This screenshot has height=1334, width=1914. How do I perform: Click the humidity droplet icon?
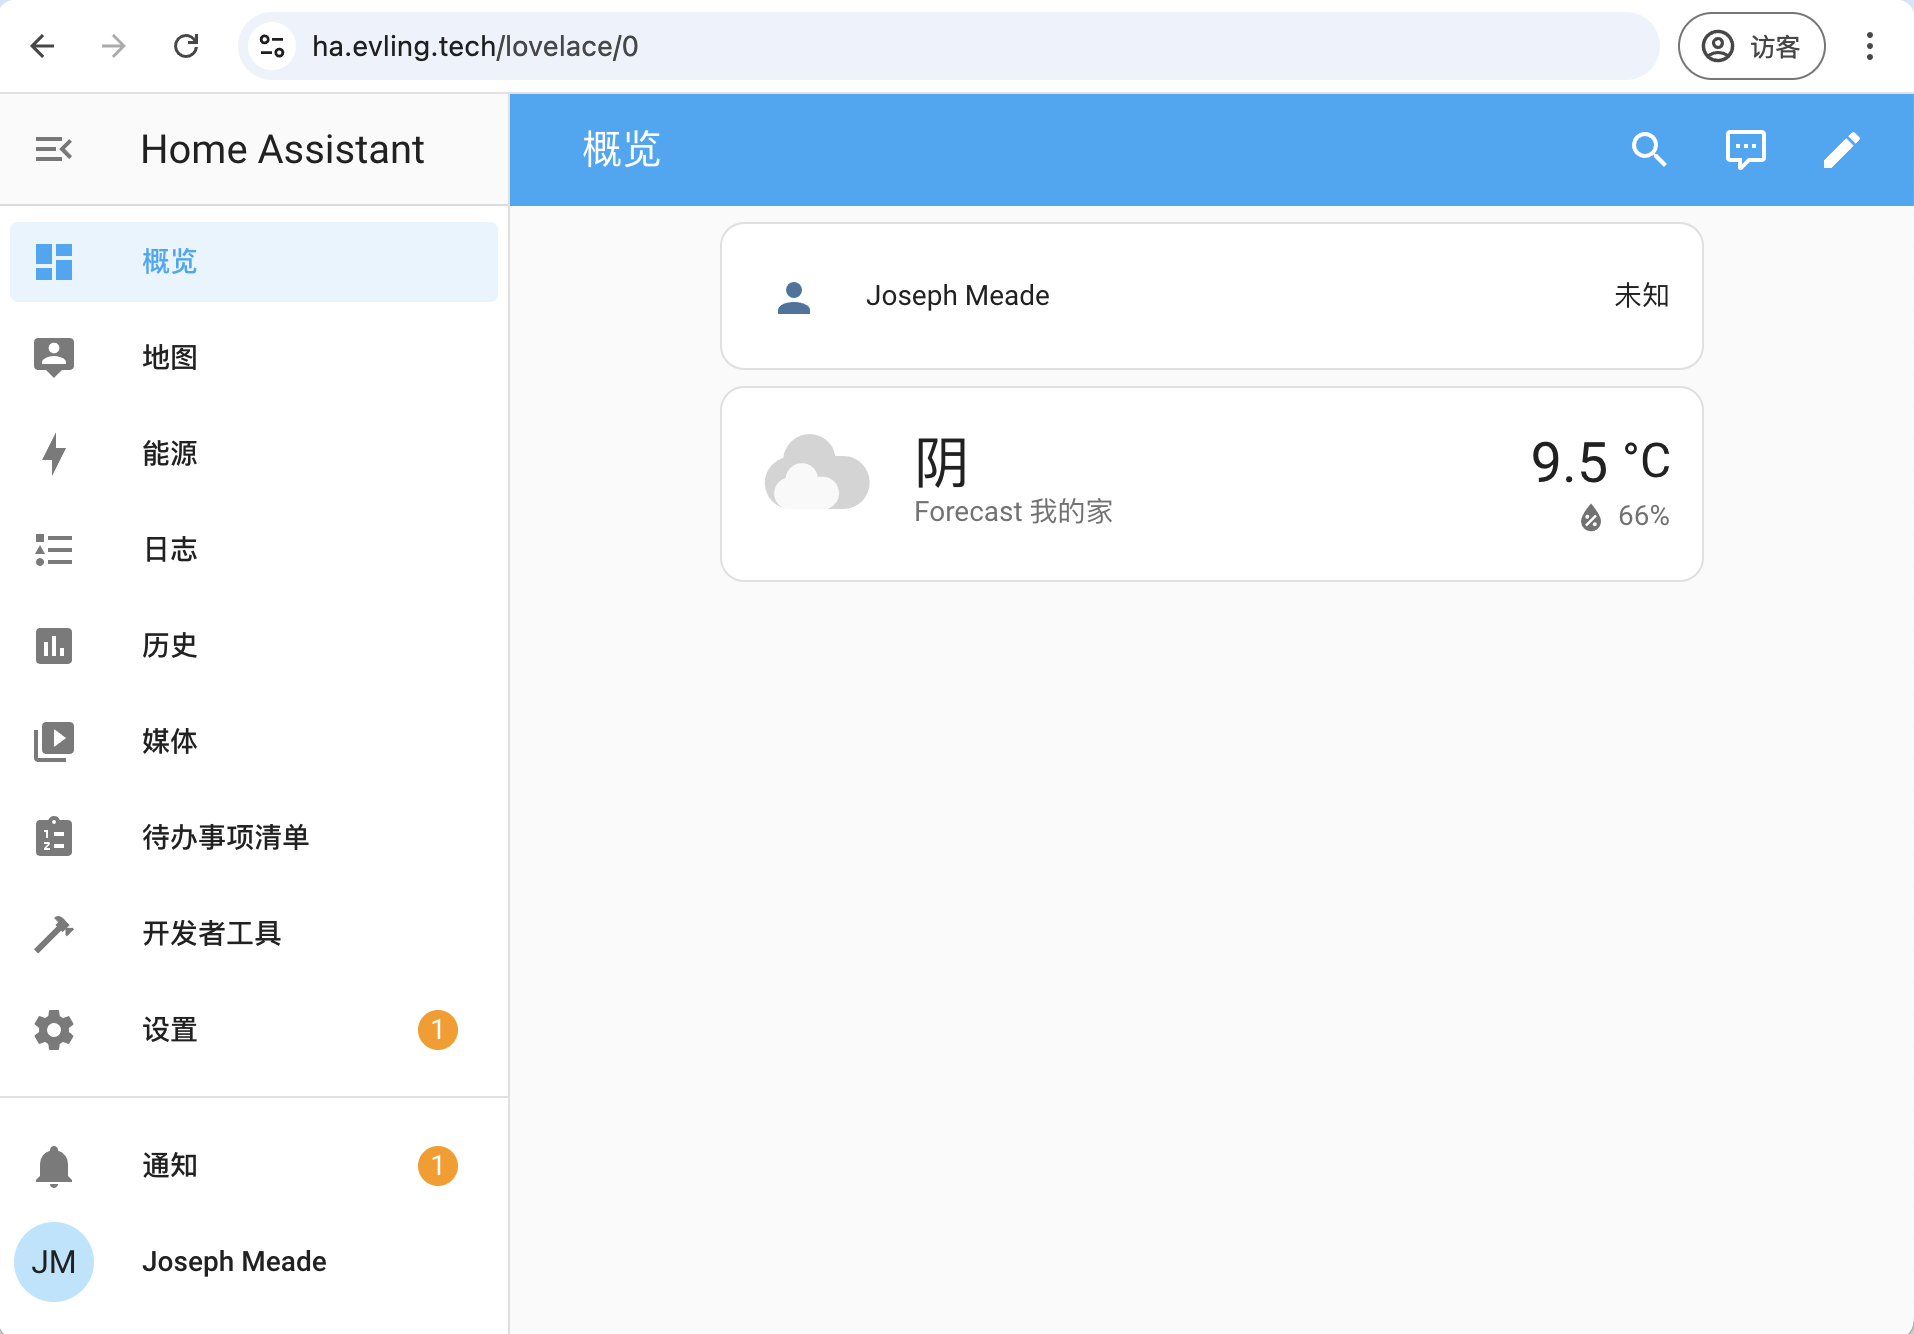coord(1591,517)
